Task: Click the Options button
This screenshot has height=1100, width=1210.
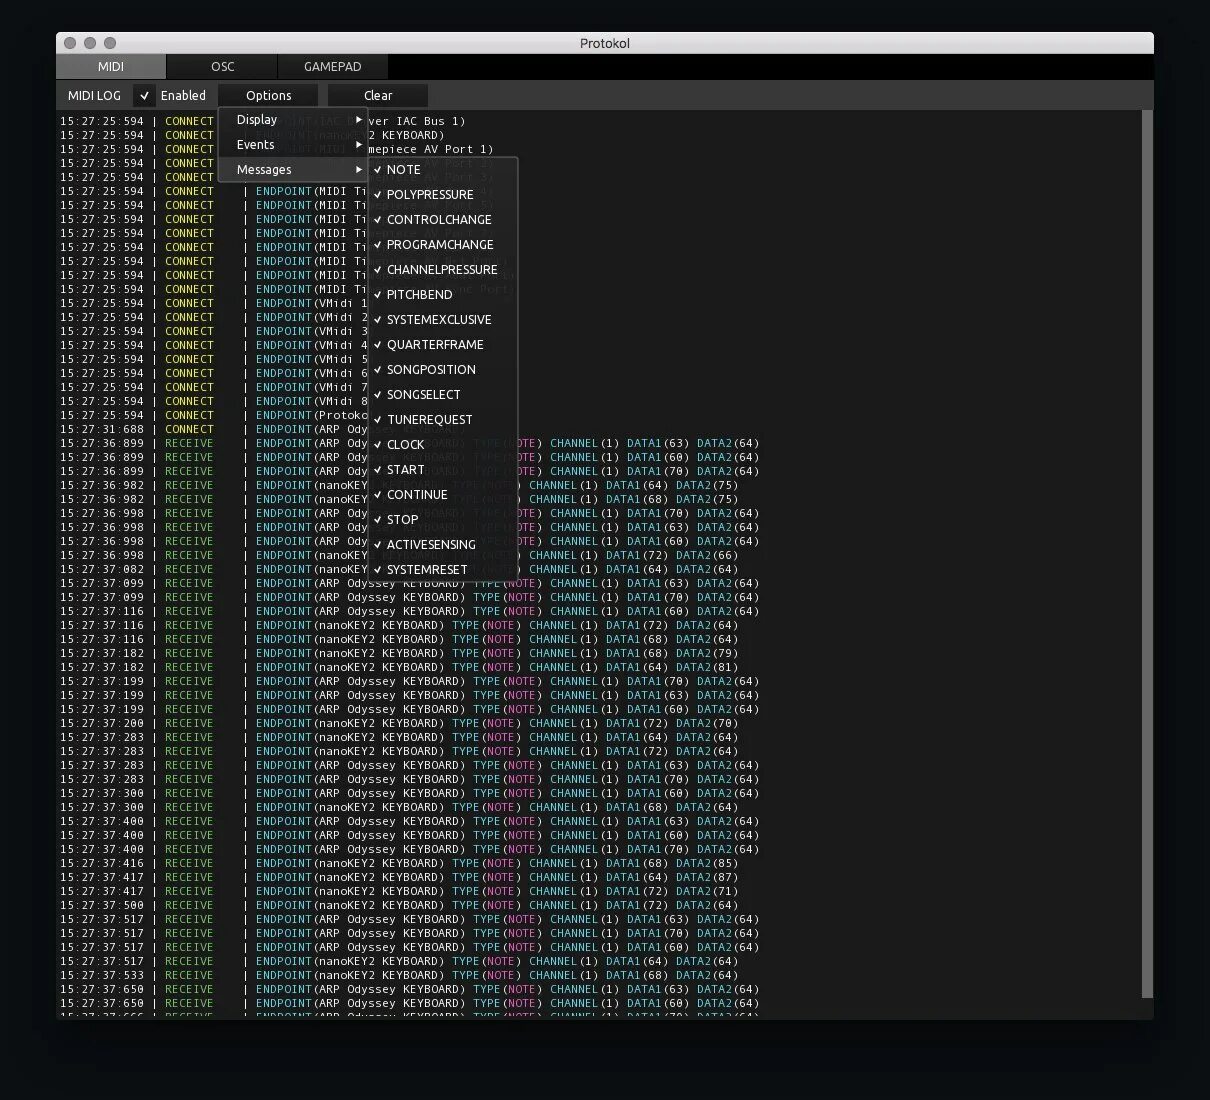Action: [x=269, y=96]
